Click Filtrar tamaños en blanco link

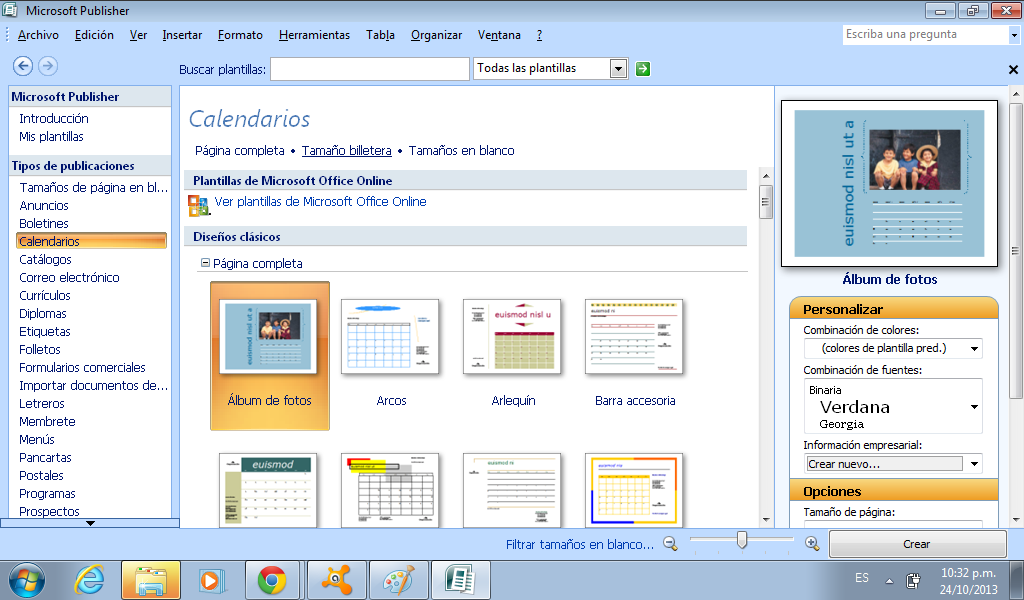click(579, 545)
